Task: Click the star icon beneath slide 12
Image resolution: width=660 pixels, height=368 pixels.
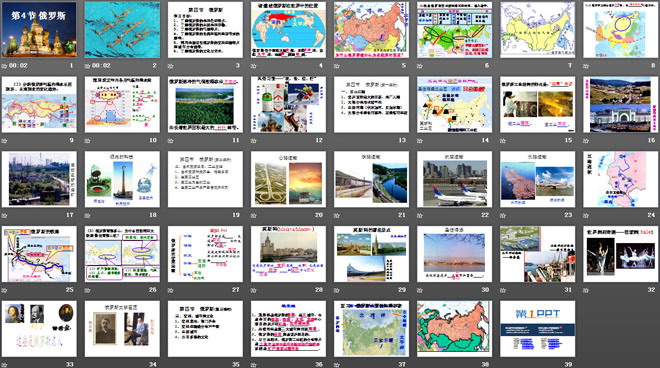Action: pos(254,141)
